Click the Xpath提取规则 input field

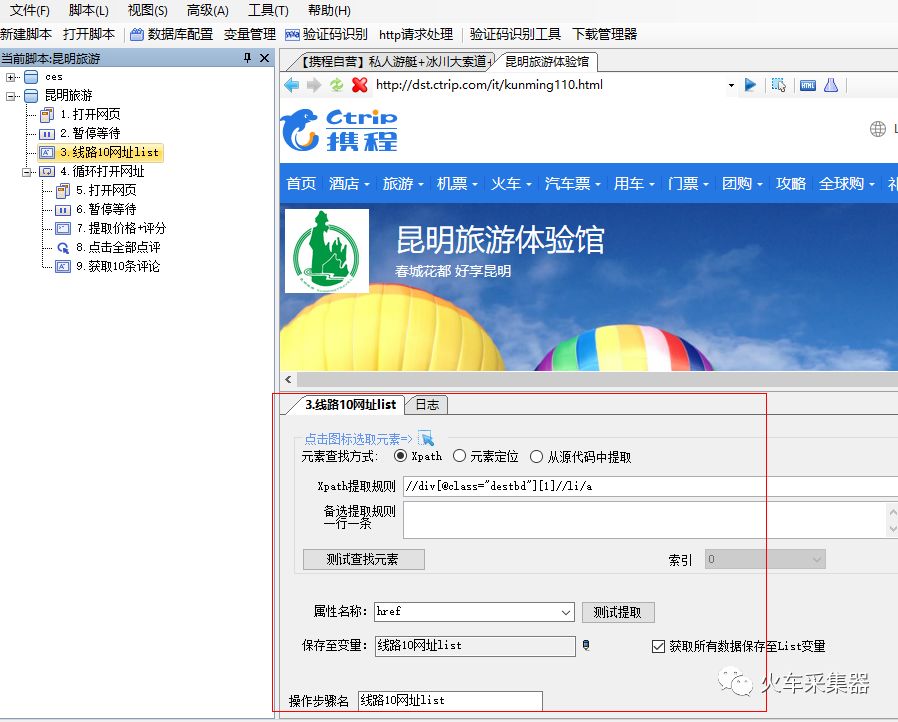(651, 487)
